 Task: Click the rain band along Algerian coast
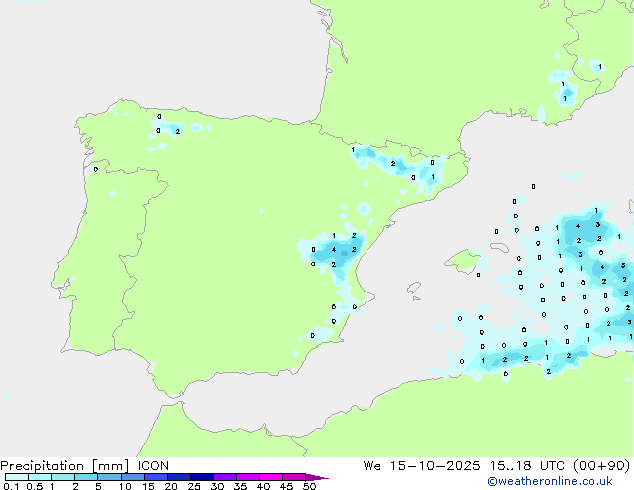(520, 358)
